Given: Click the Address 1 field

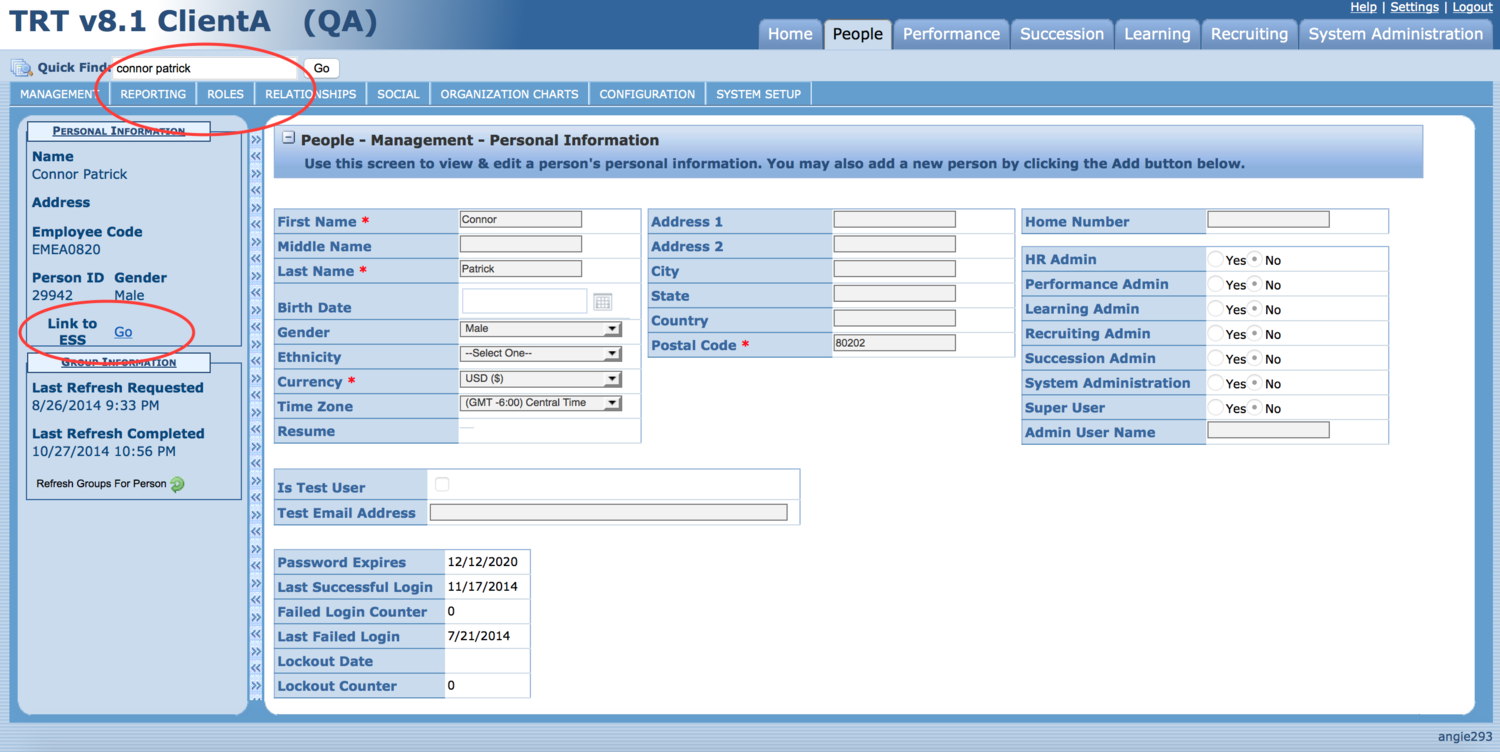Looking at the screenshot, I should pos(894,219).
